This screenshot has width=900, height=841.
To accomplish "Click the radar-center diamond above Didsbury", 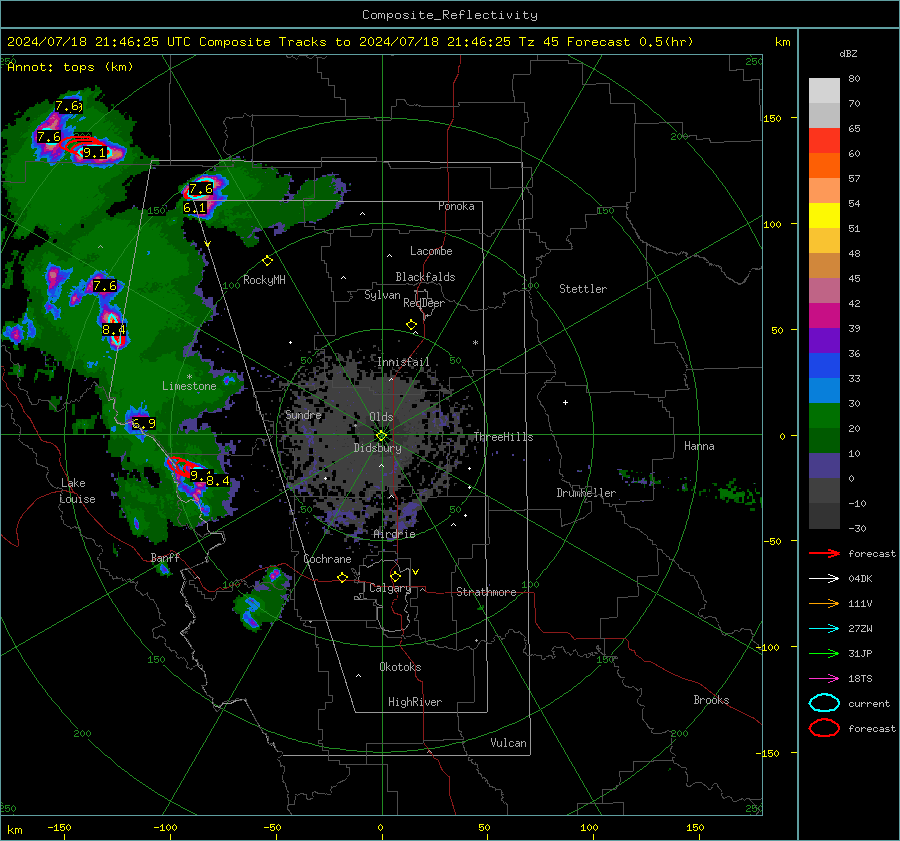I will point(382,436).
